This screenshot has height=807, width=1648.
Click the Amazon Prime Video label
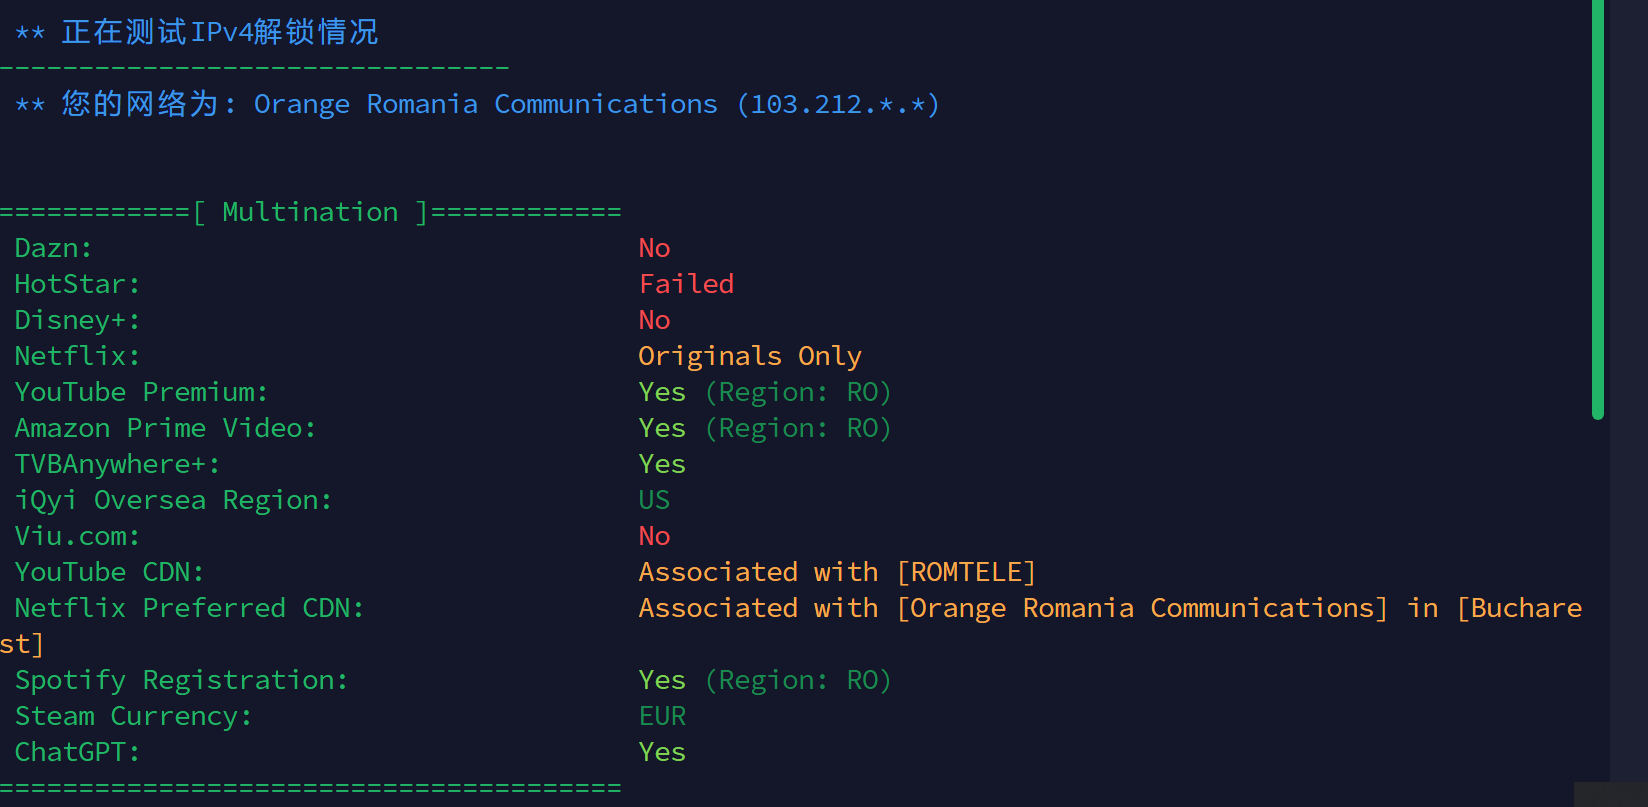[x=165, y=428]
